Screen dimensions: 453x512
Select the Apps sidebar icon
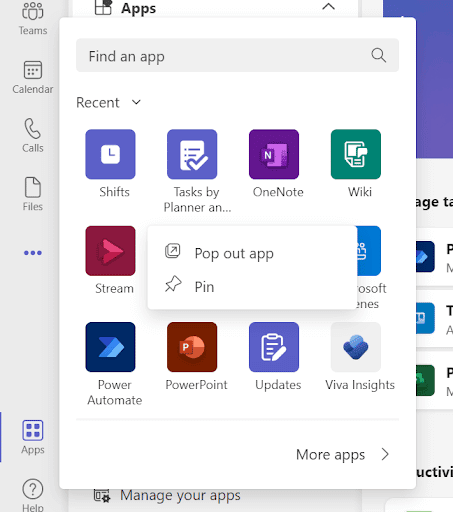click(x=33, y=437)
